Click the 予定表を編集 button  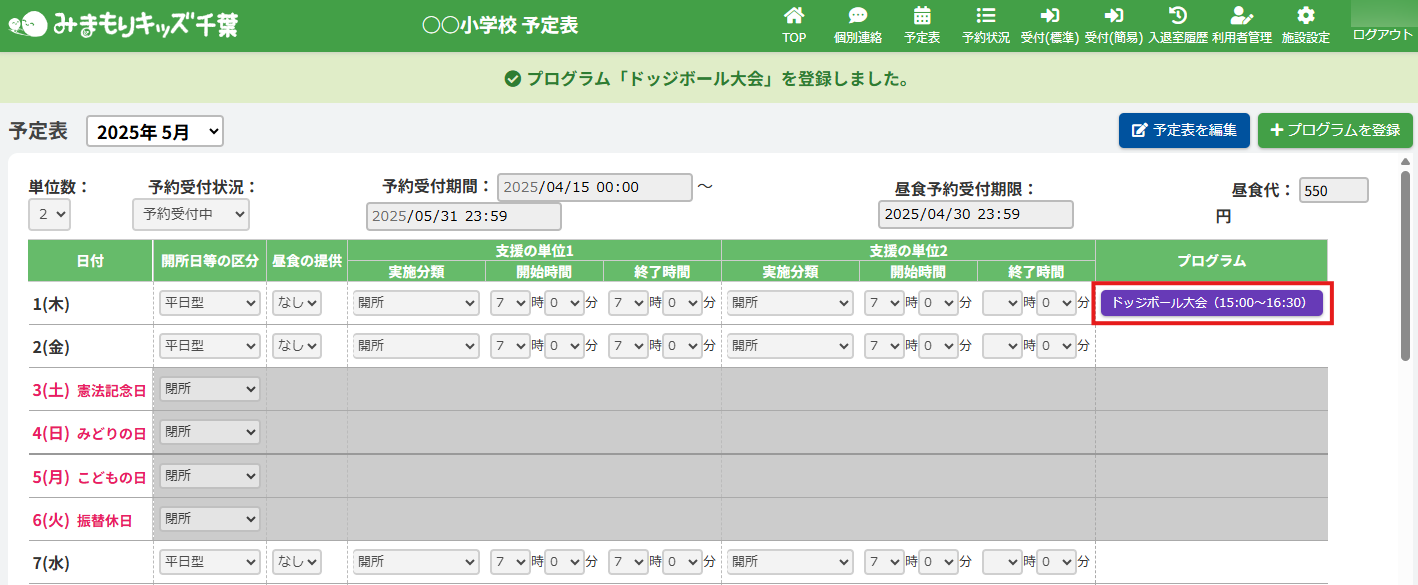point(1184,131)
